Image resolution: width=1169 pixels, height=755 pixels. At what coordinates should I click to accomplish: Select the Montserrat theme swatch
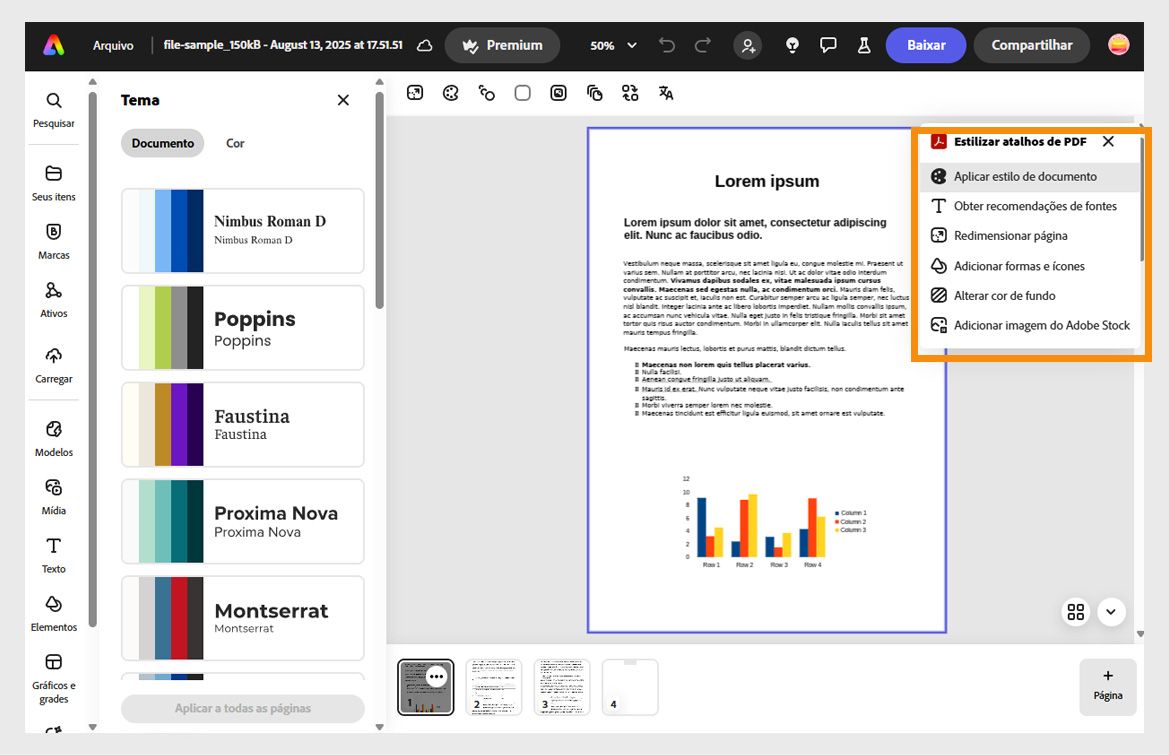pyautogui.click(x=242, y=618)
